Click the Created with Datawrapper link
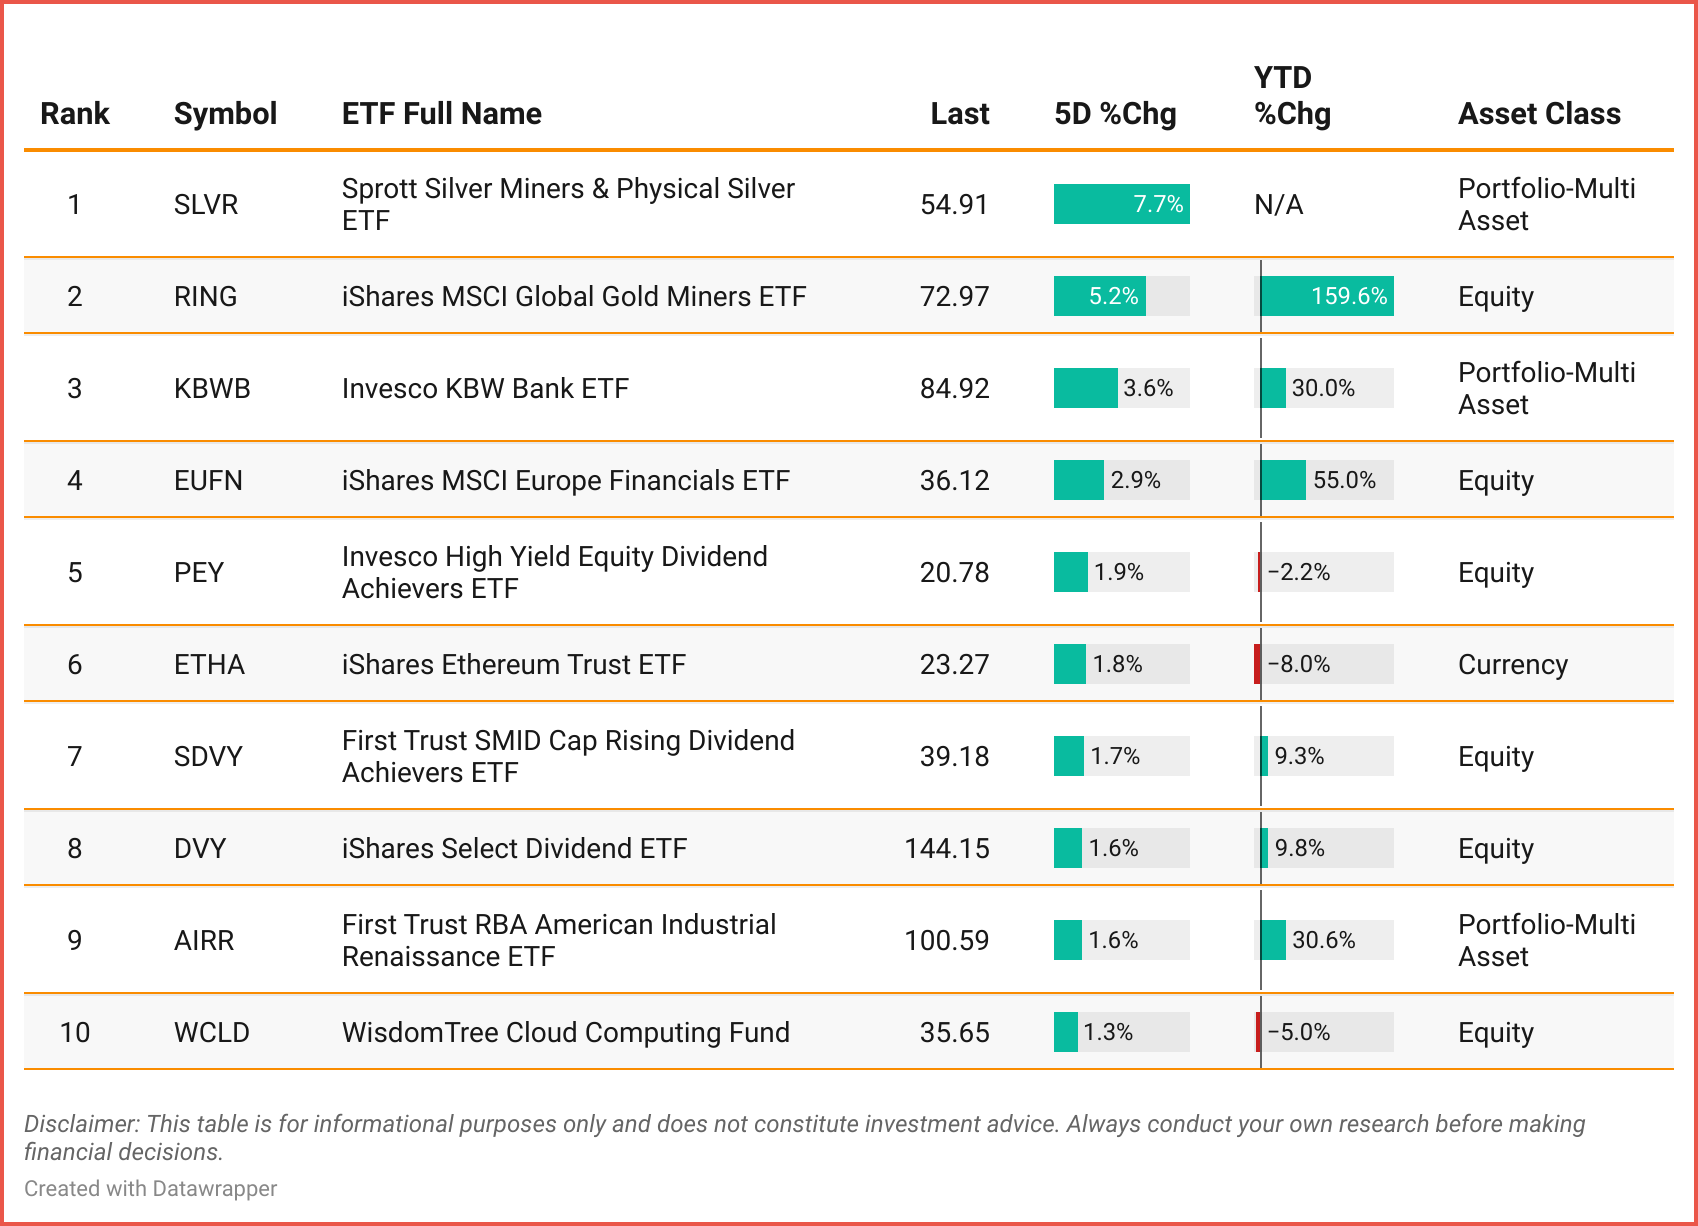 coord(151,1188)
